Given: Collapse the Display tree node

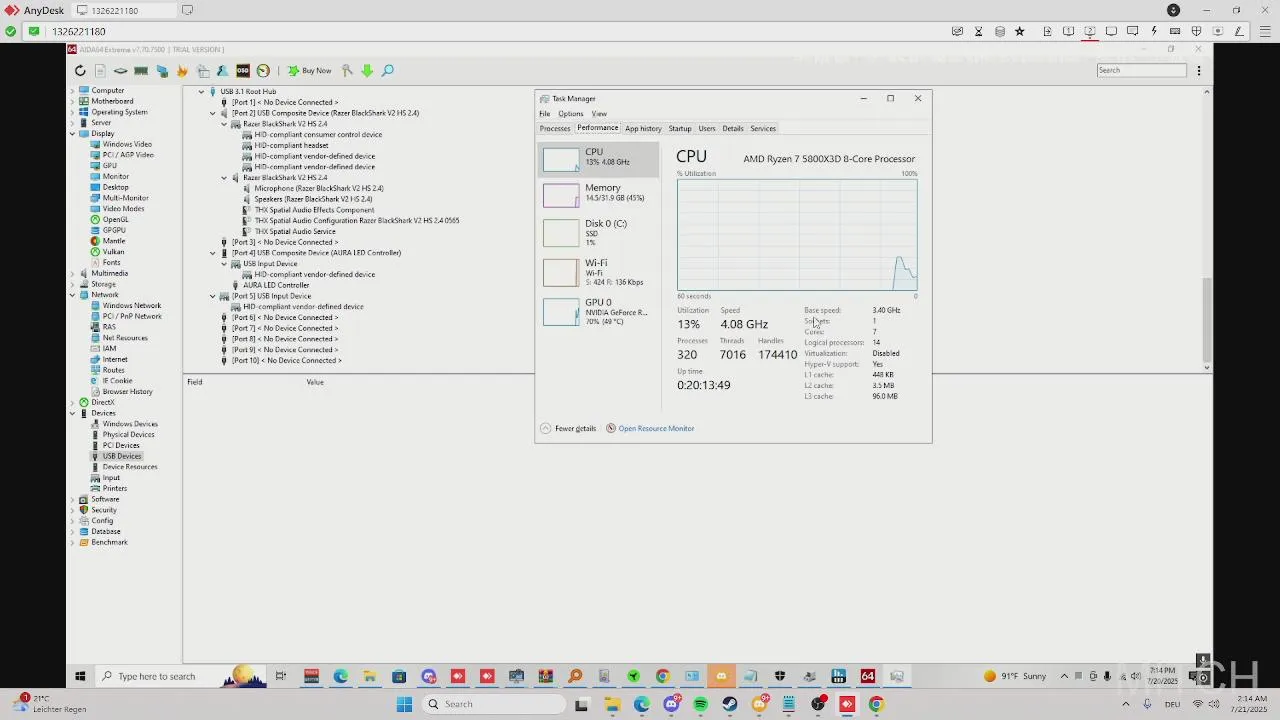Looking at the screenshot, I should pyautogui.click(x=72, y=134).
